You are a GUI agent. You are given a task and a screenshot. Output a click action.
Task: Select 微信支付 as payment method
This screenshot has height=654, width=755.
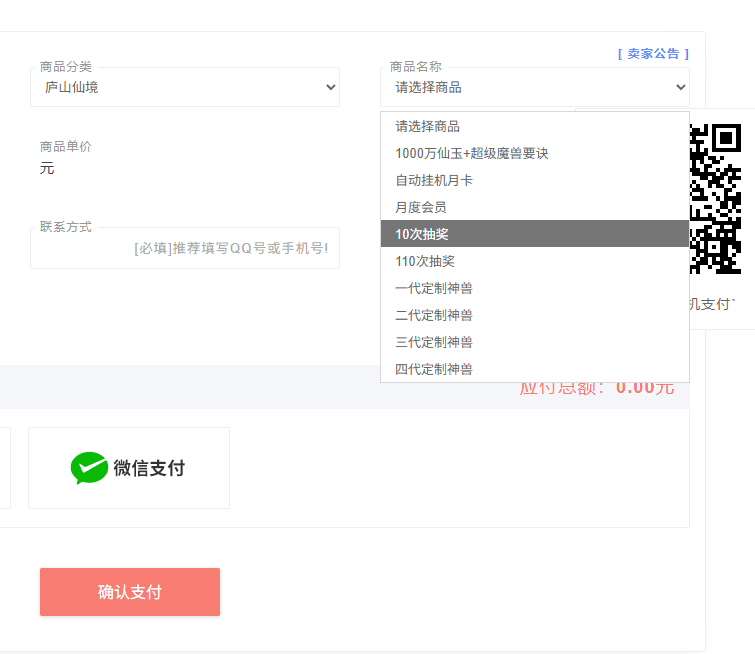coord(129,468)
